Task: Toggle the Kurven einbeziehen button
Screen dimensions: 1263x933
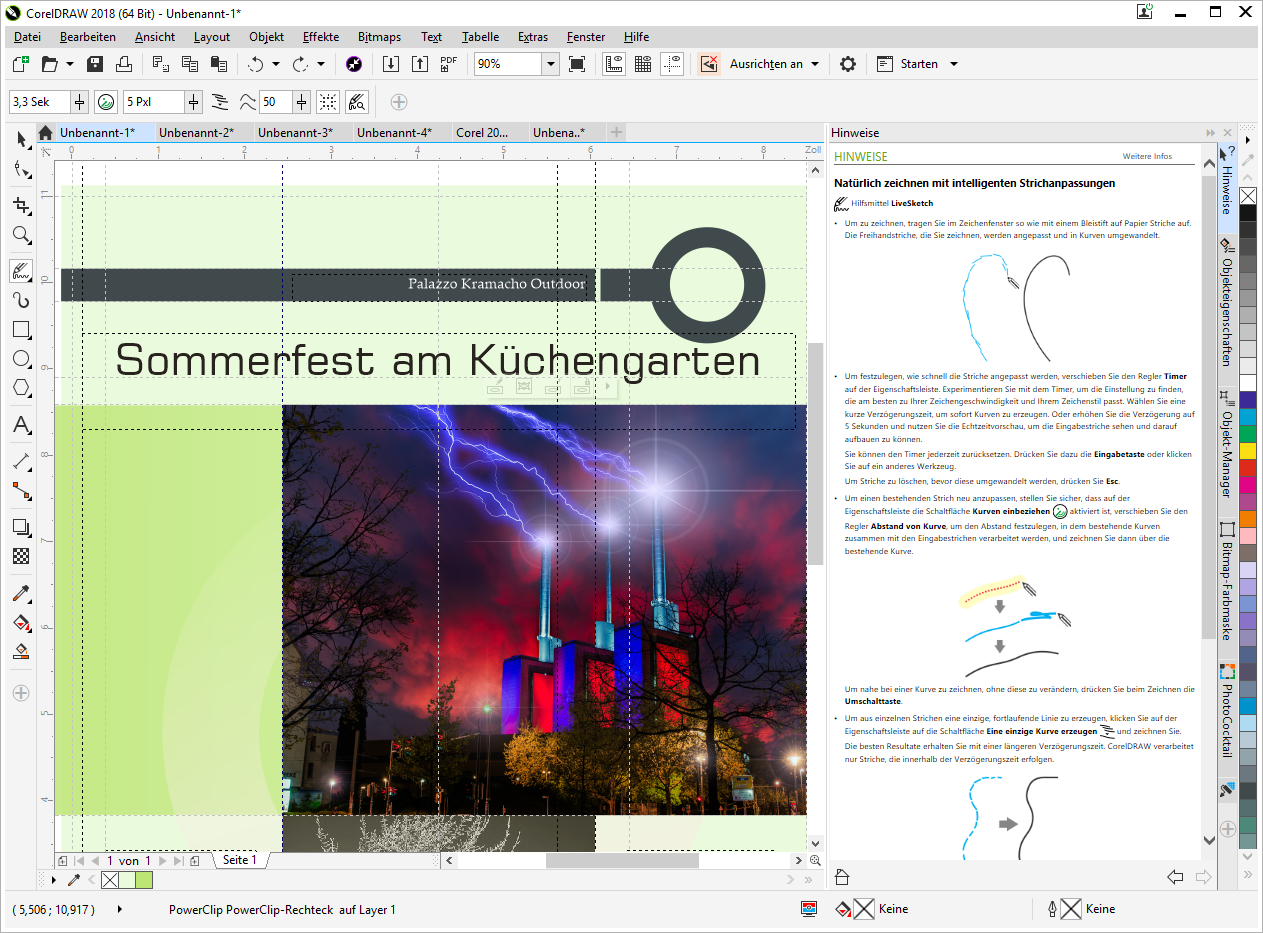Action: (107, 102)
